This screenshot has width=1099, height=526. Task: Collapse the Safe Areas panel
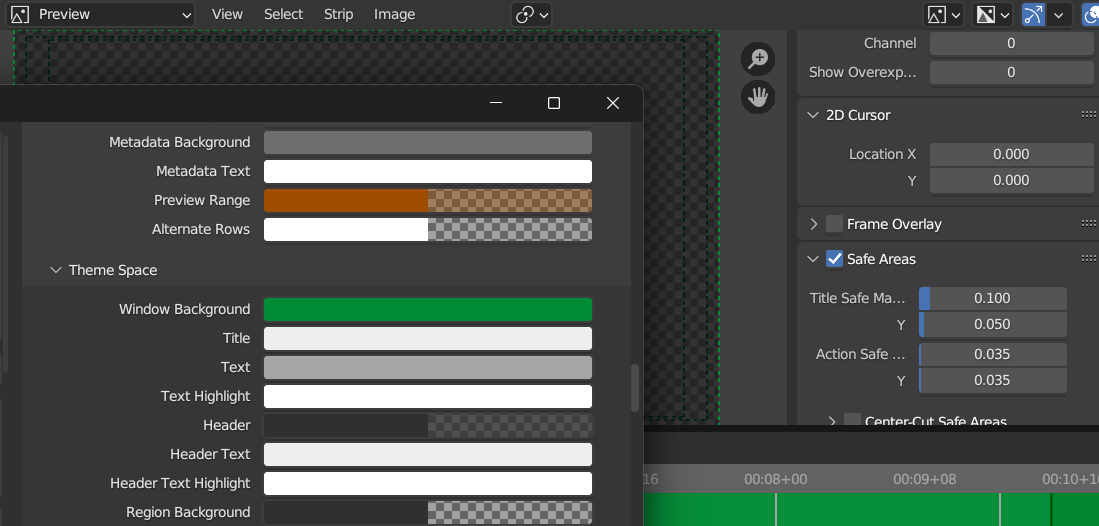[x=813, y=259]
